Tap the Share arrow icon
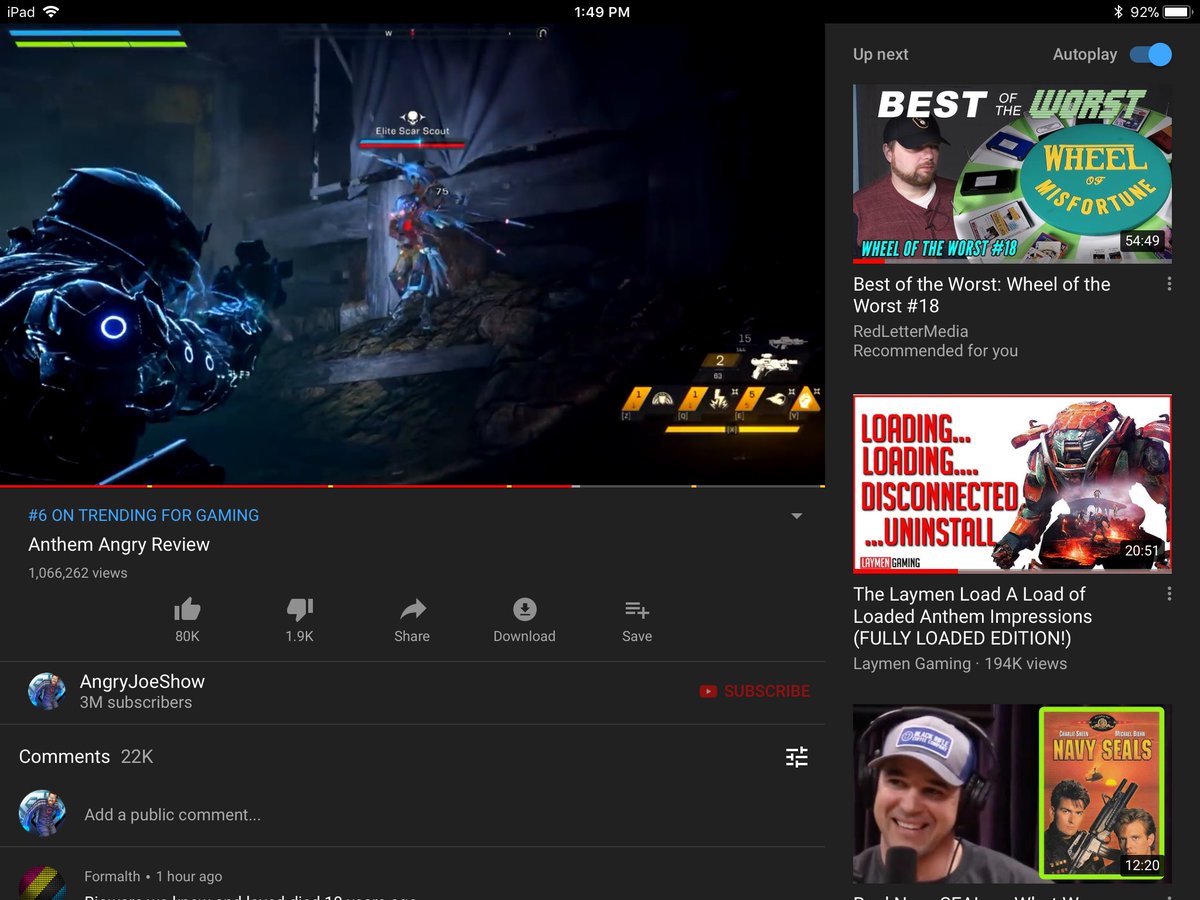Image resolution: width=1200 pixels, height=900 pixels. [412, 609]
